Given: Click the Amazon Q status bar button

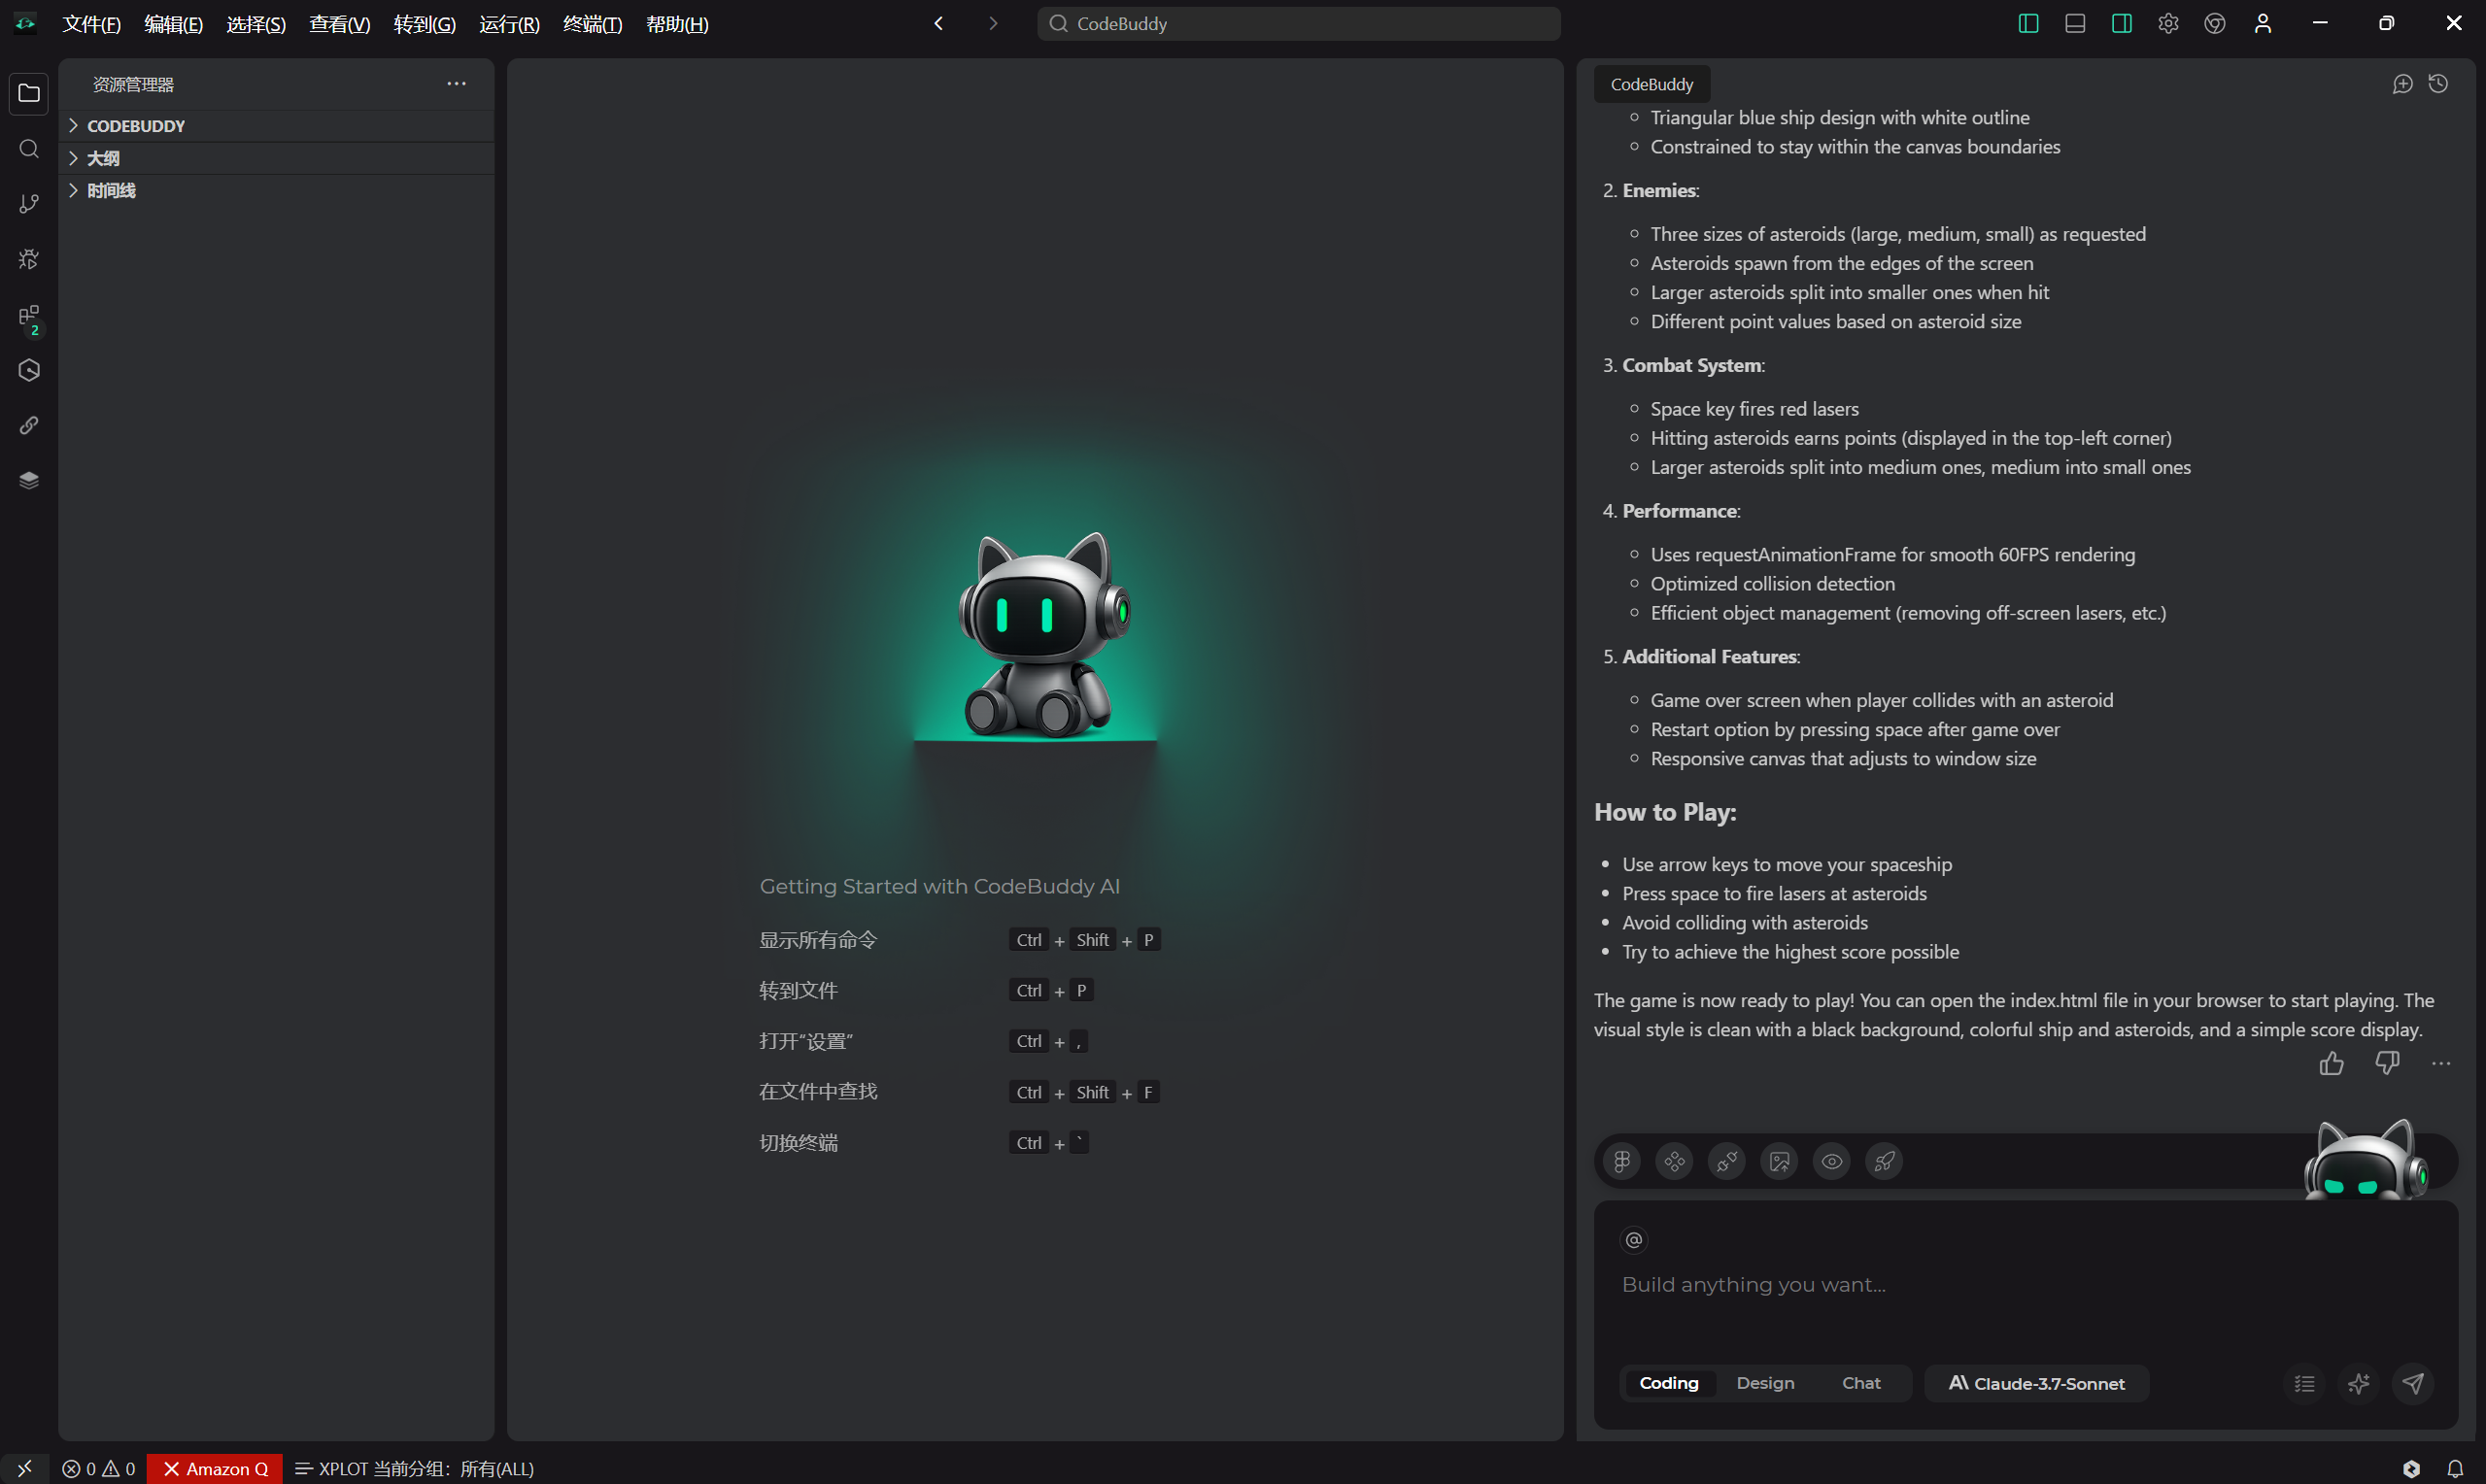Looking at the screenshot, I should (x=215, y=1468).
